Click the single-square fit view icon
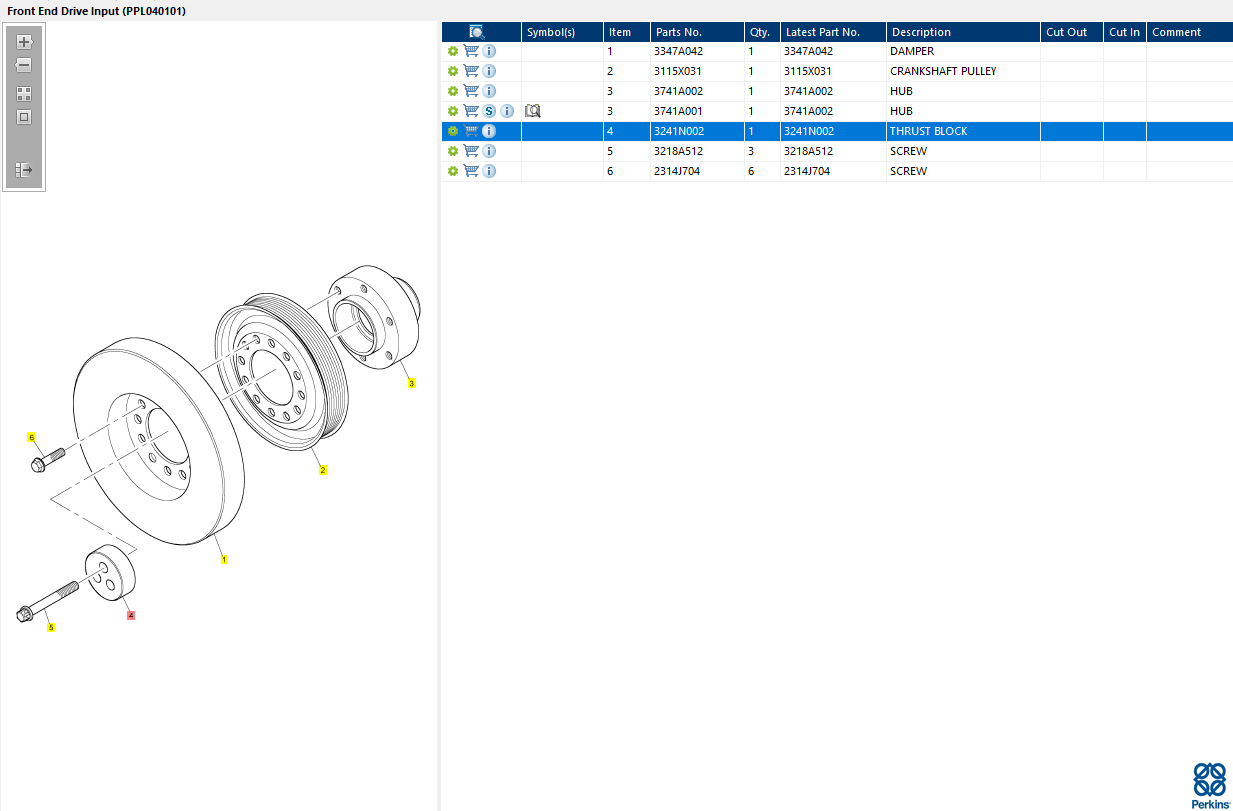1233x811 pixels. point(24,117)
